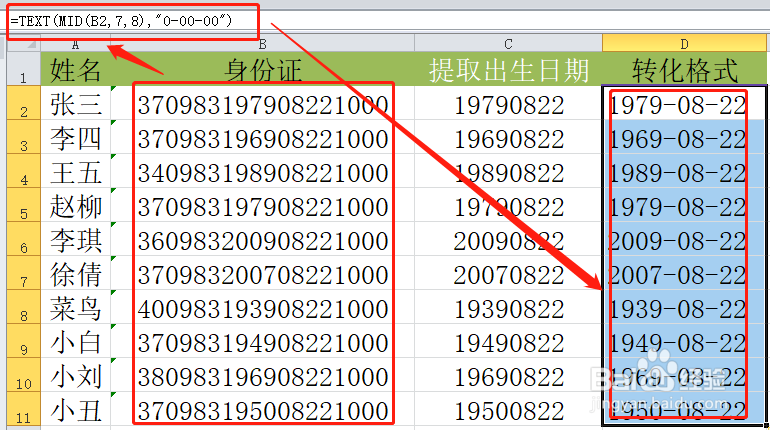Image resolution: width=770 pixels, height=430 pixels.
Task: Select column B header
Action: [x=263, y=44]
